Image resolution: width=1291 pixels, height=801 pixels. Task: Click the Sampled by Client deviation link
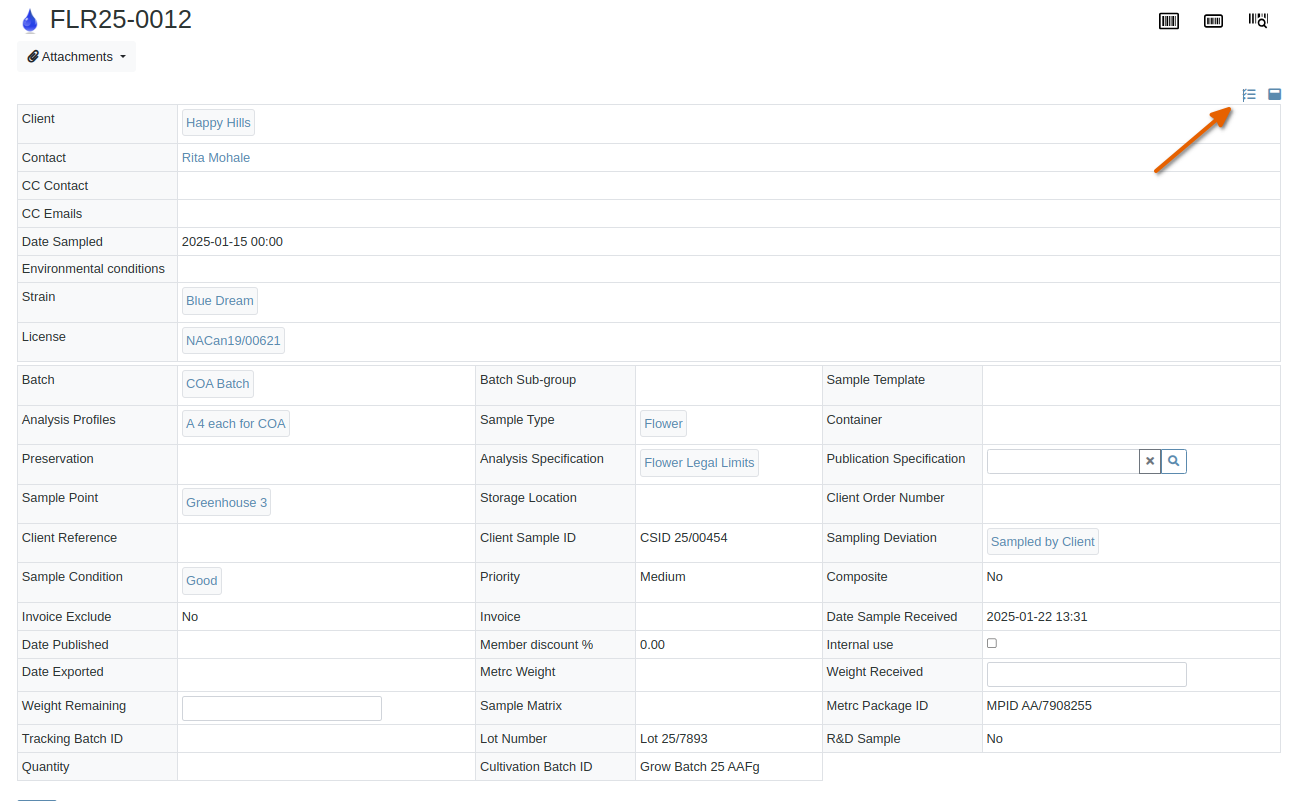pos(1042,541)
